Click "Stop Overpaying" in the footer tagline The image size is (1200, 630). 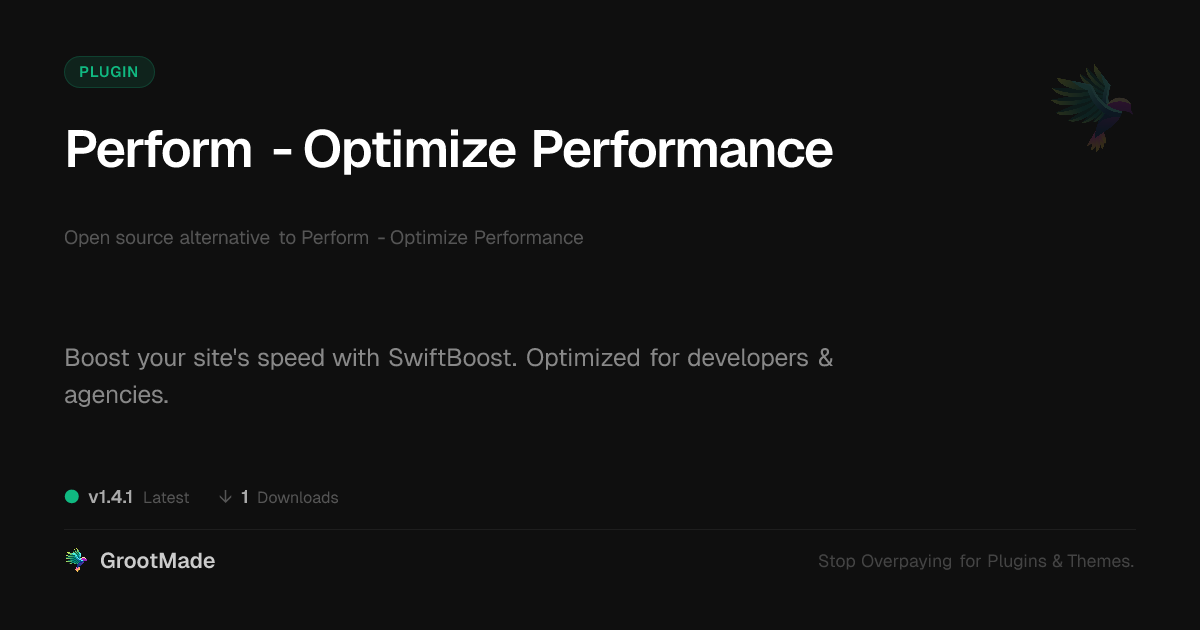(885, 561)
